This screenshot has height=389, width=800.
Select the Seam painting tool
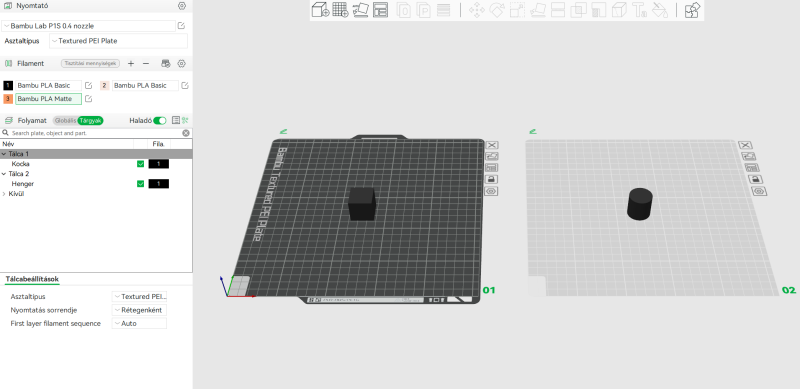coord(619,10)
